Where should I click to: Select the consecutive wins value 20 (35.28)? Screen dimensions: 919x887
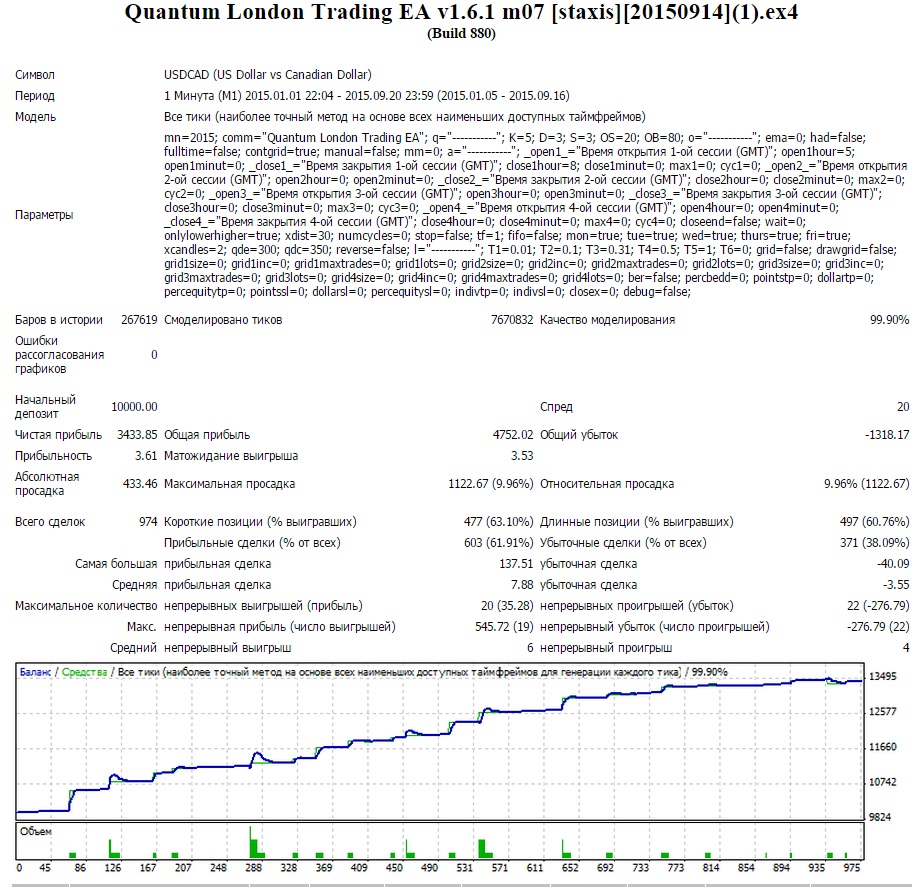pos(507,606)
